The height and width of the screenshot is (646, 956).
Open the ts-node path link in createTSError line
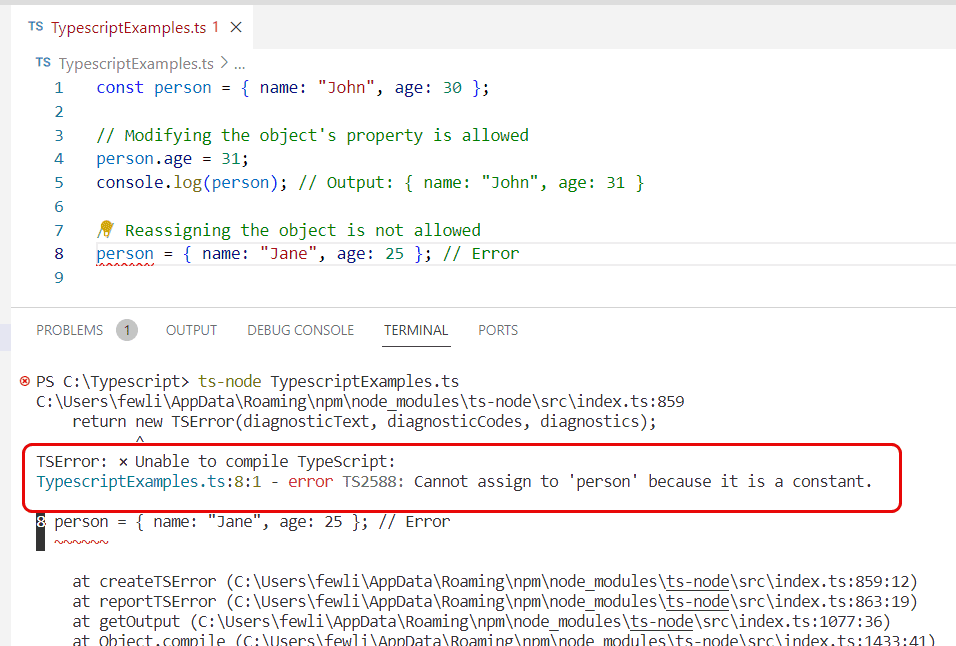click(697, 582)
